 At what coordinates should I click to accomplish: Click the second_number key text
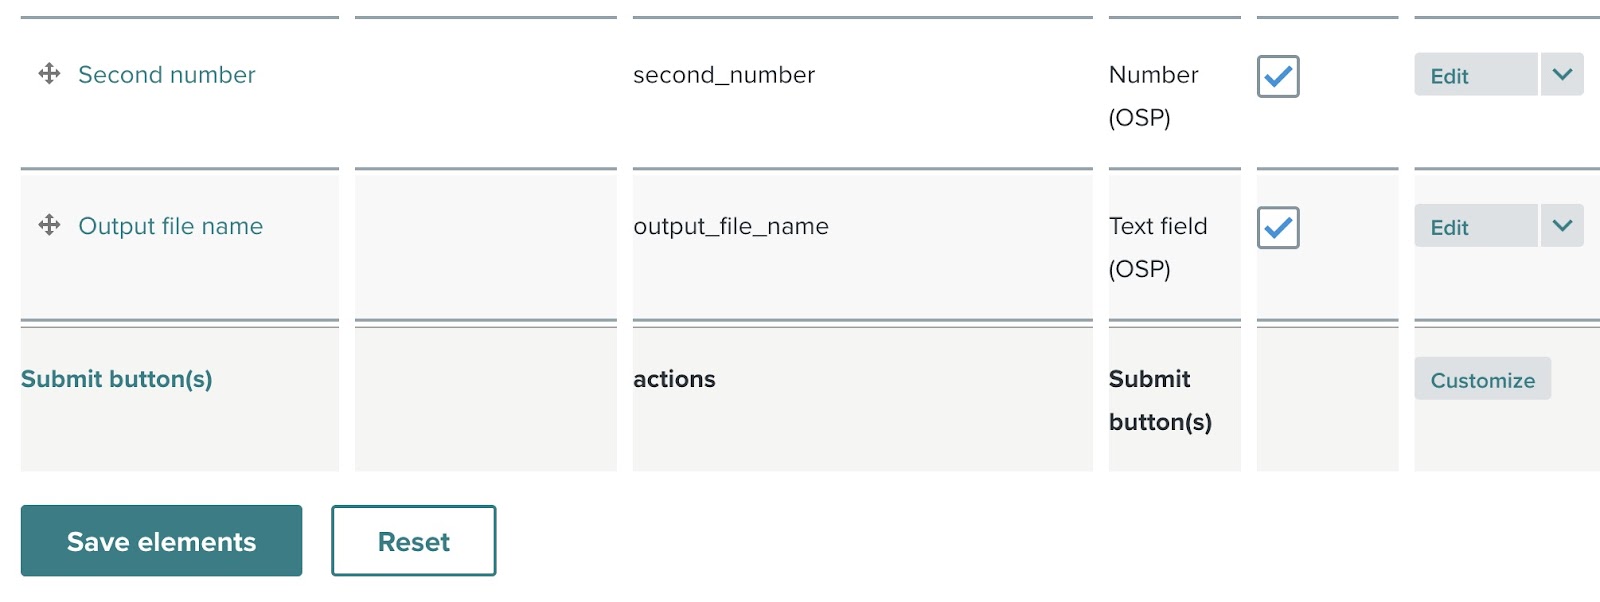pyautogui.click(x=724, y=75)
